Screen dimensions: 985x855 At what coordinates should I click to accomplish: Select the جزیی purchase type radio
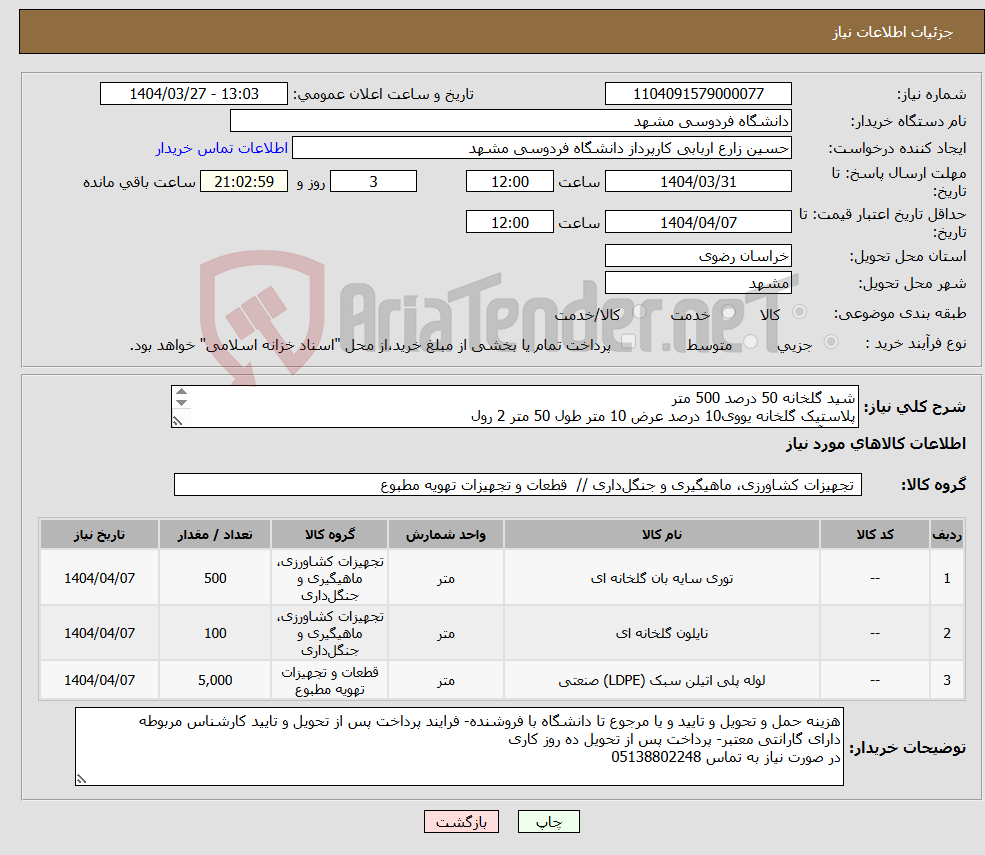830,342
